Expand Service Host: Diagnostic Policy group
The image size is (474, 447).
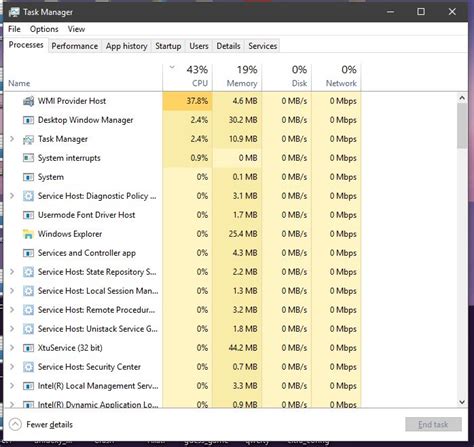pyautogui.click(x=12, y=196)
